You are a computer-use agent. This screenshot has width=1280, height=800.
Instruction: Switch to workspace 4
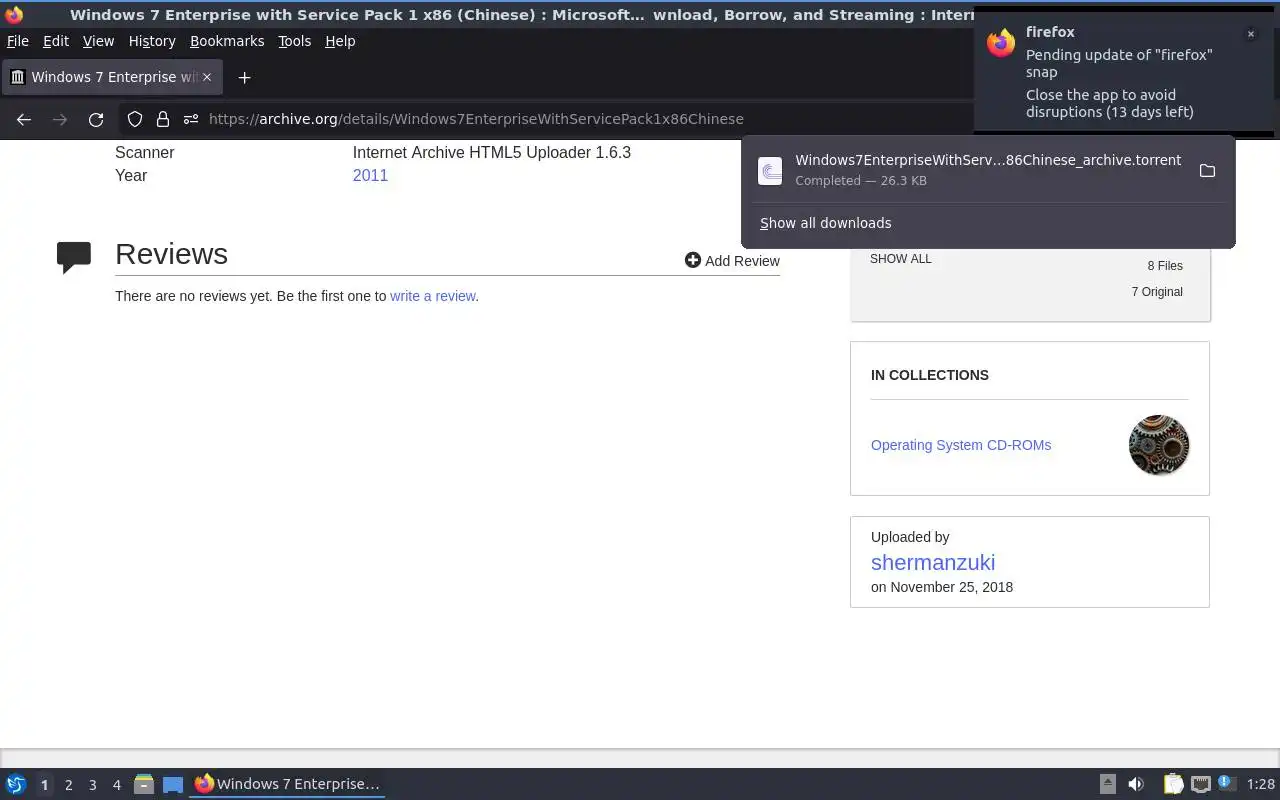click(116, 785)
